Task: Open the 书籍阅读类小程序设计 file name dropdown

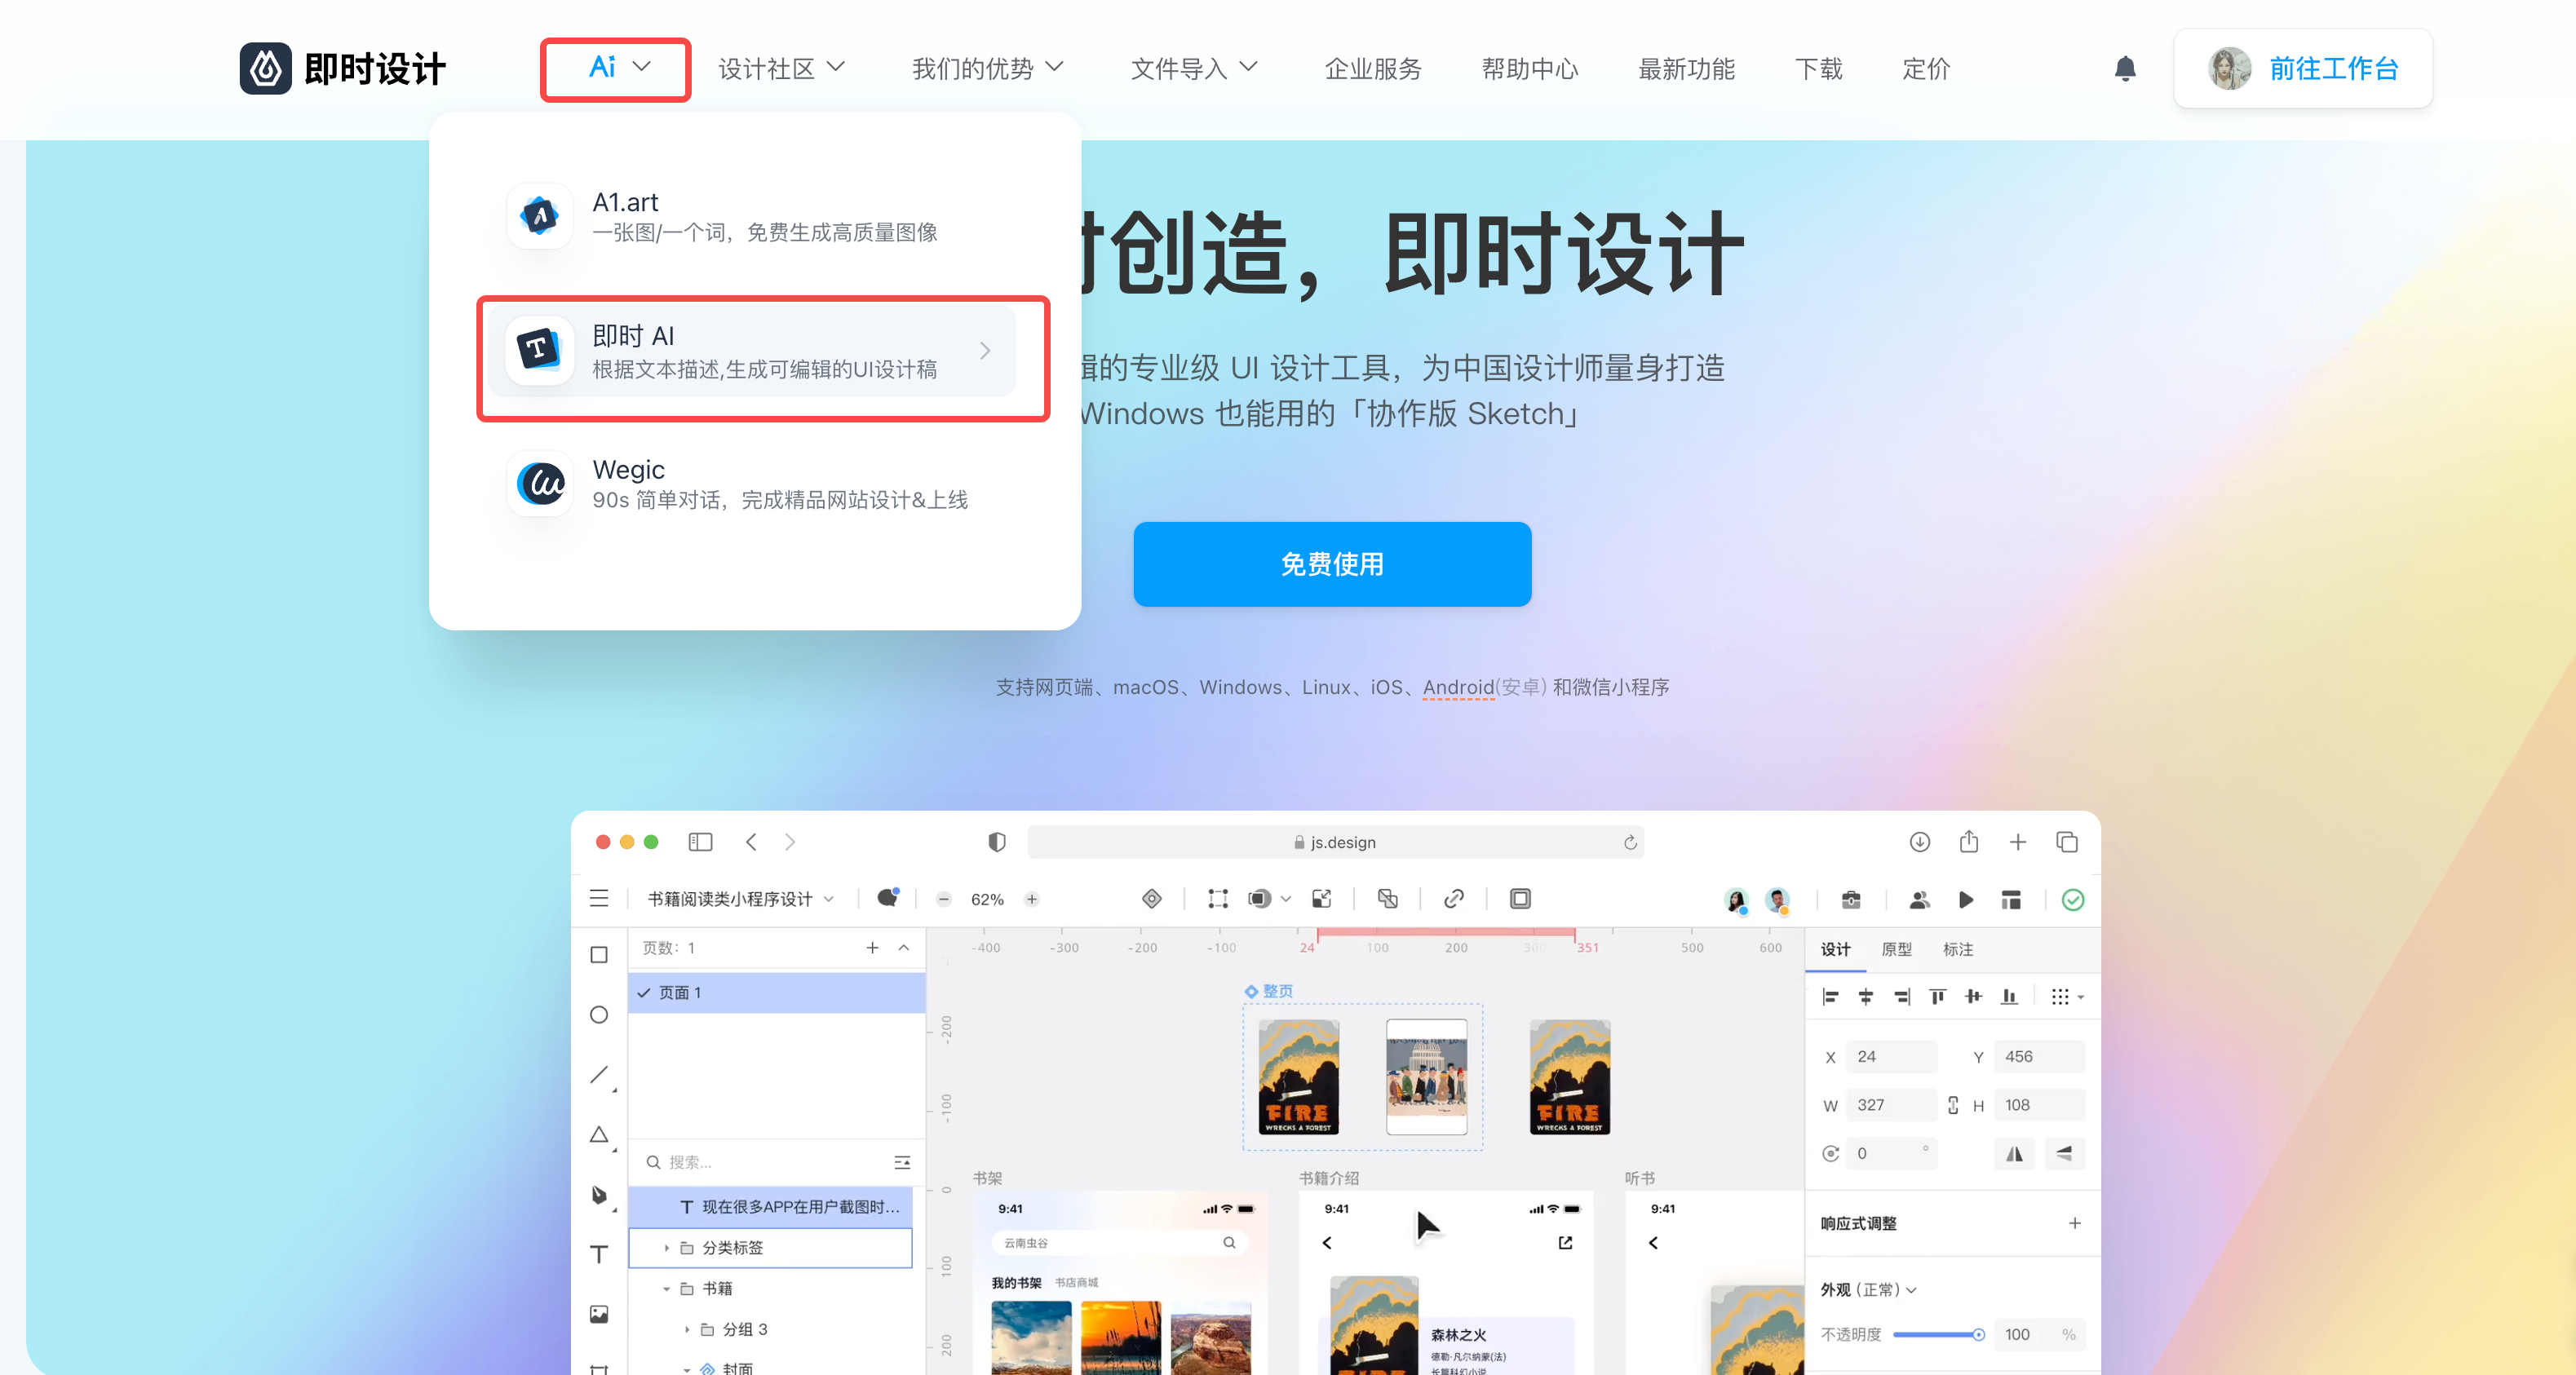Action: pos(741,899)
